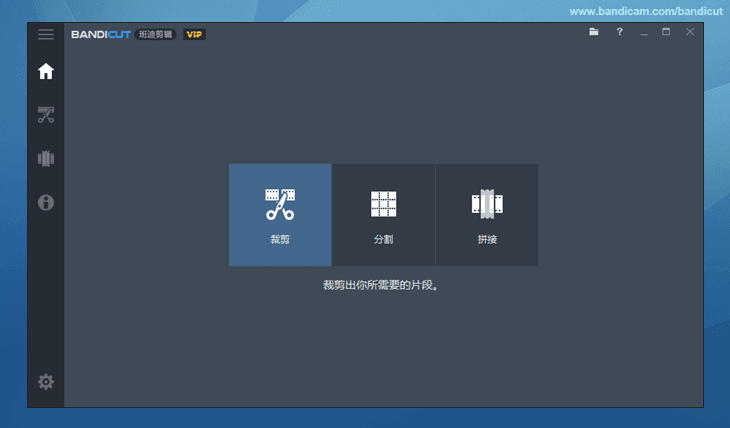
Task: Open the hamburger menu in the sidebar
Action: (46, 34)
